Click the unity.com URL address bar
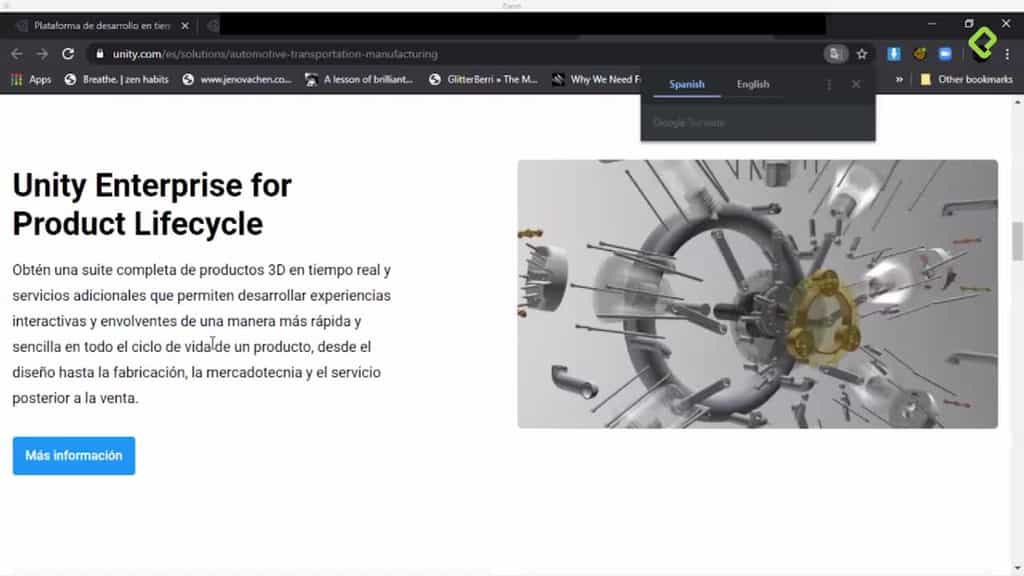 coord(274,54)
